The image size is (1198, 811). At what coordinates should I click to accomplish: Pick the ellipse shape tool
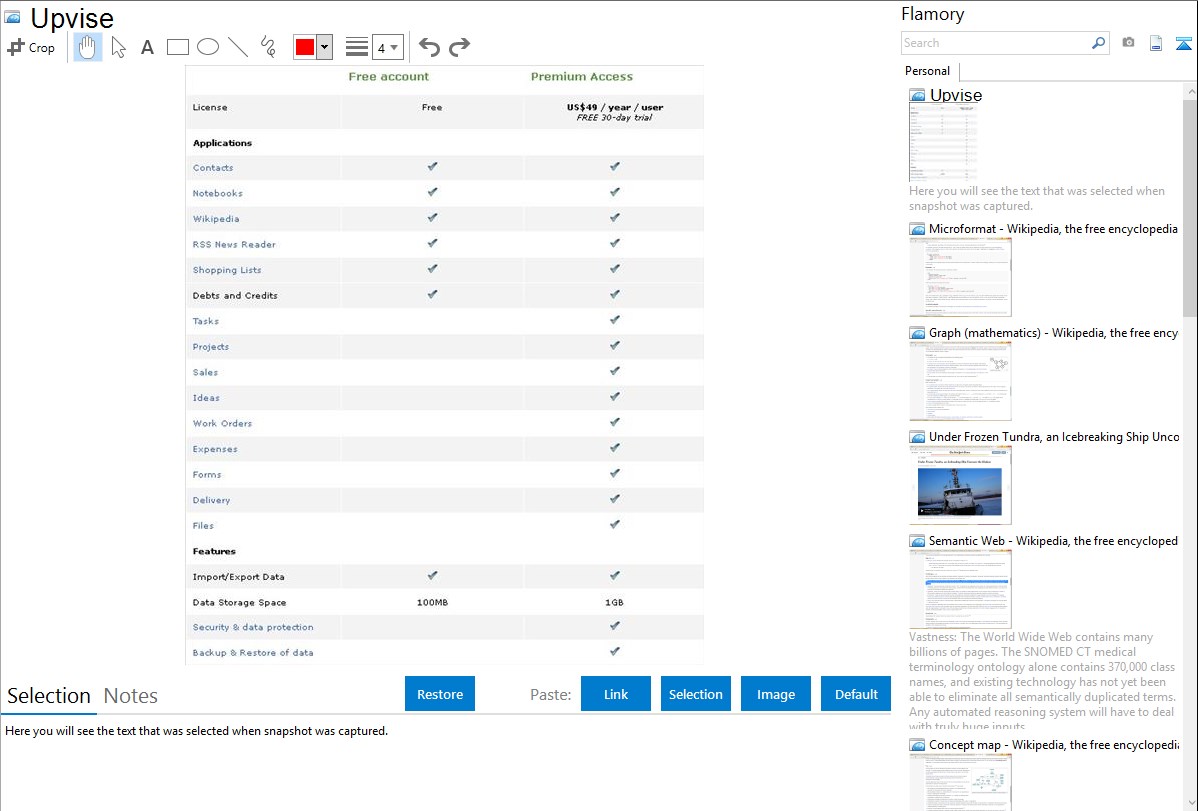[x=208, y=47]
